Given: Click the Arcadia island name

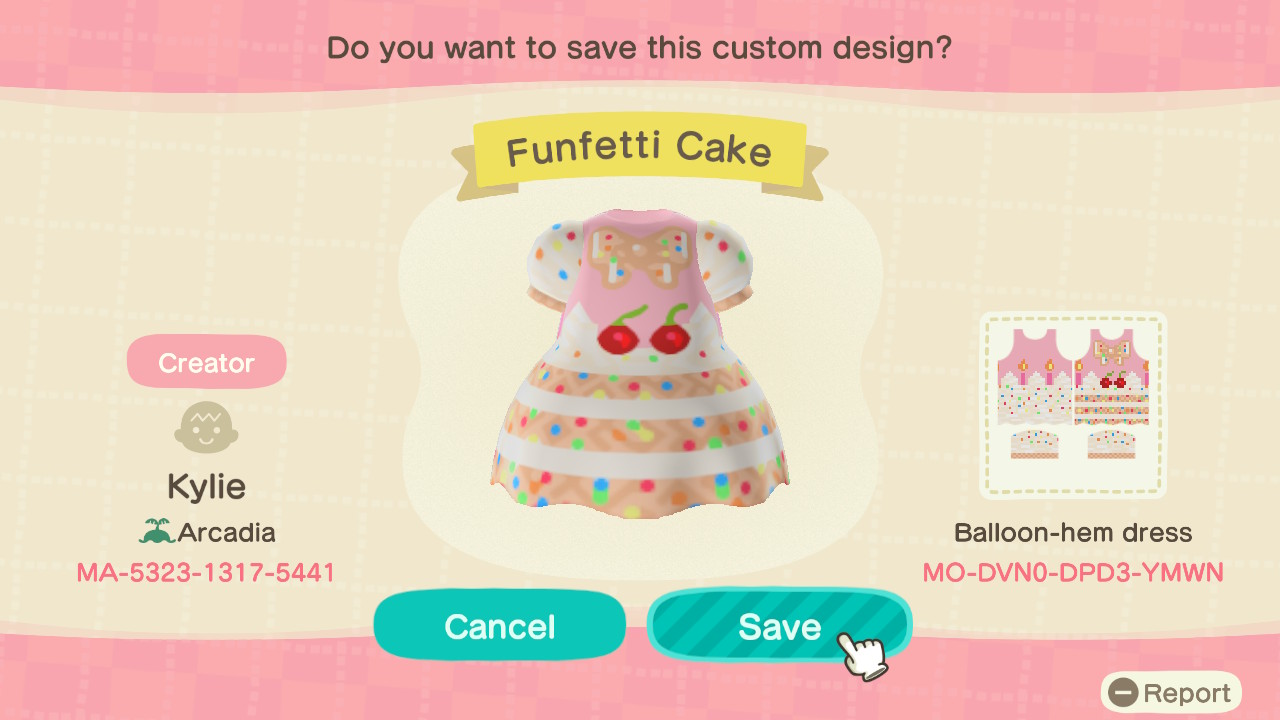Looking at the screenshot, I should tap(227, 532).
